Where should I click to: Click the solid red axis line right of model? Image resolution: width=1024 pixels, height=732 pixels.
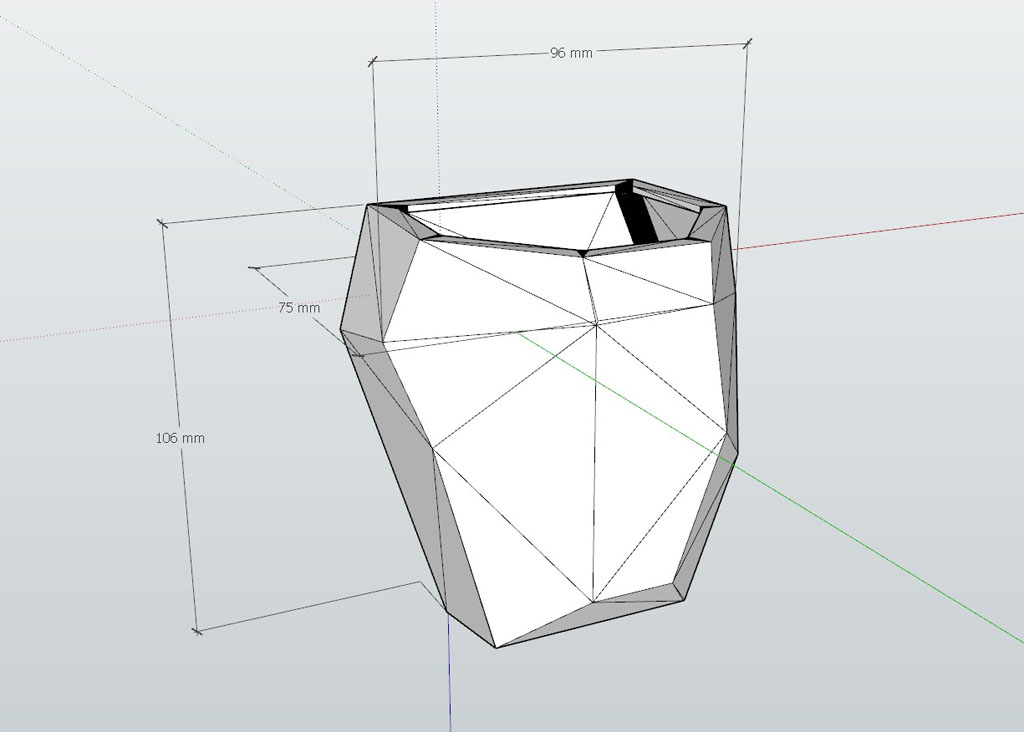(880, 230)
